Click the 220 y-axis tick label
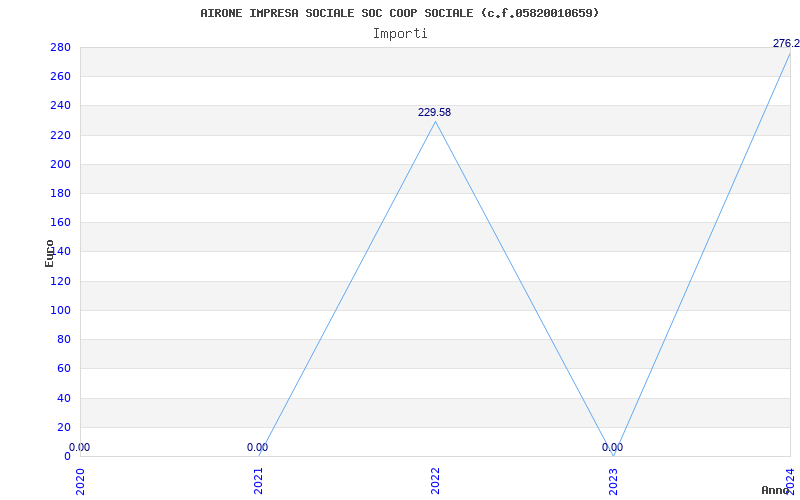The height and width of the screenshot is (500, 800). tap(60, 135)
